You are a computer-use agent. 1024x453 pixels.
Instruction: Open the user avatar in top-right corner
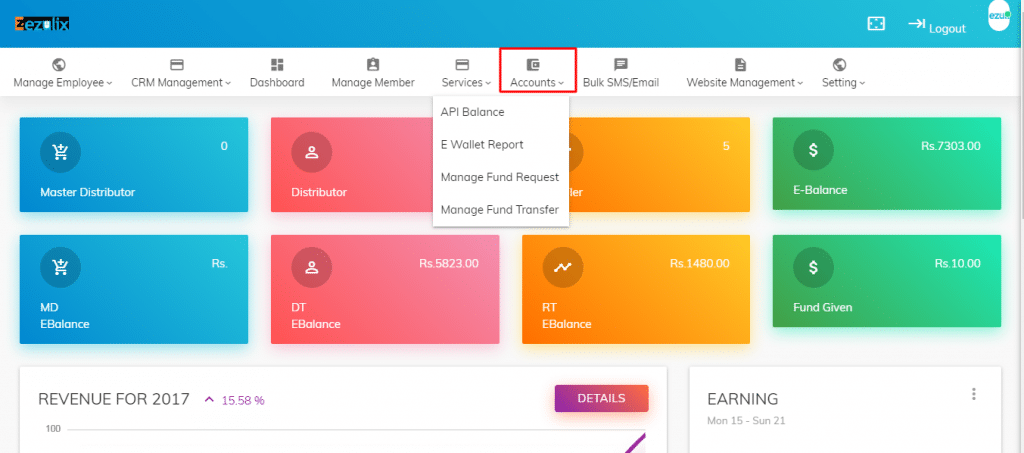[999, 18]
